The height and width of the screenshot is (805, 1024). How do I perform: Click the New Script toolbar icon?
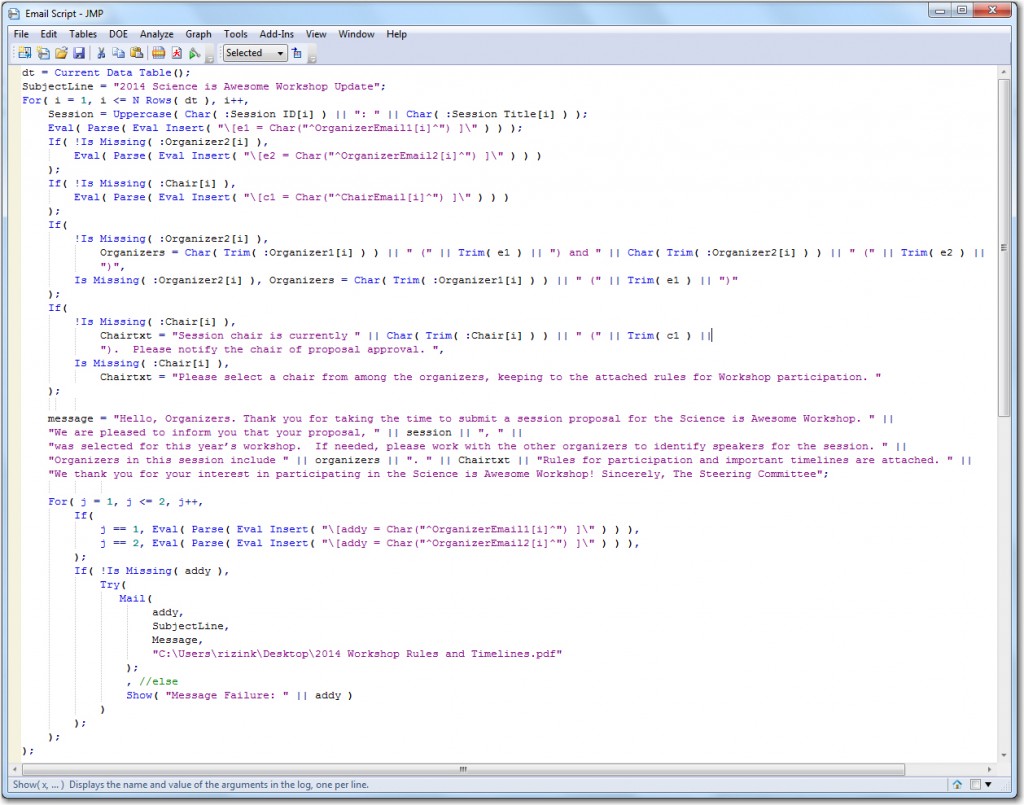pyautogui.click(x=43, y=53)
